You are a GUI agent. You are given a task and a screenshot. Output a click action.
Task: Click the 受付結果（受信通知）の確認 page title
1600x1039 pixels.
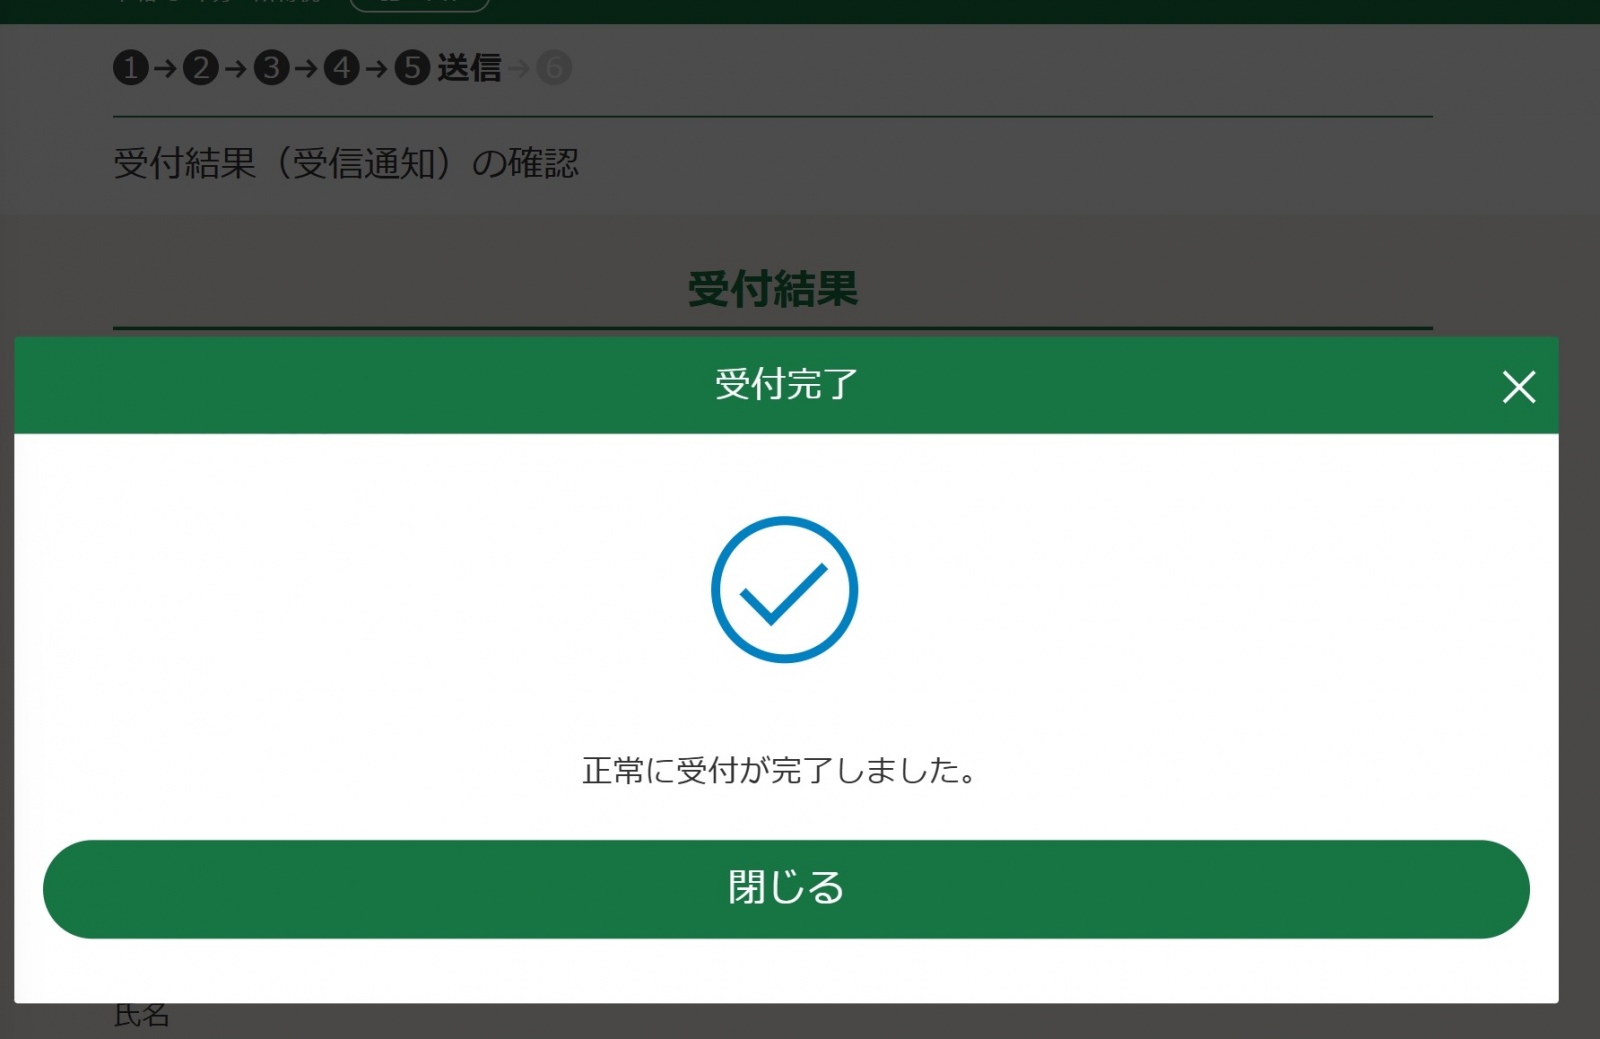(x=346, y=163)
